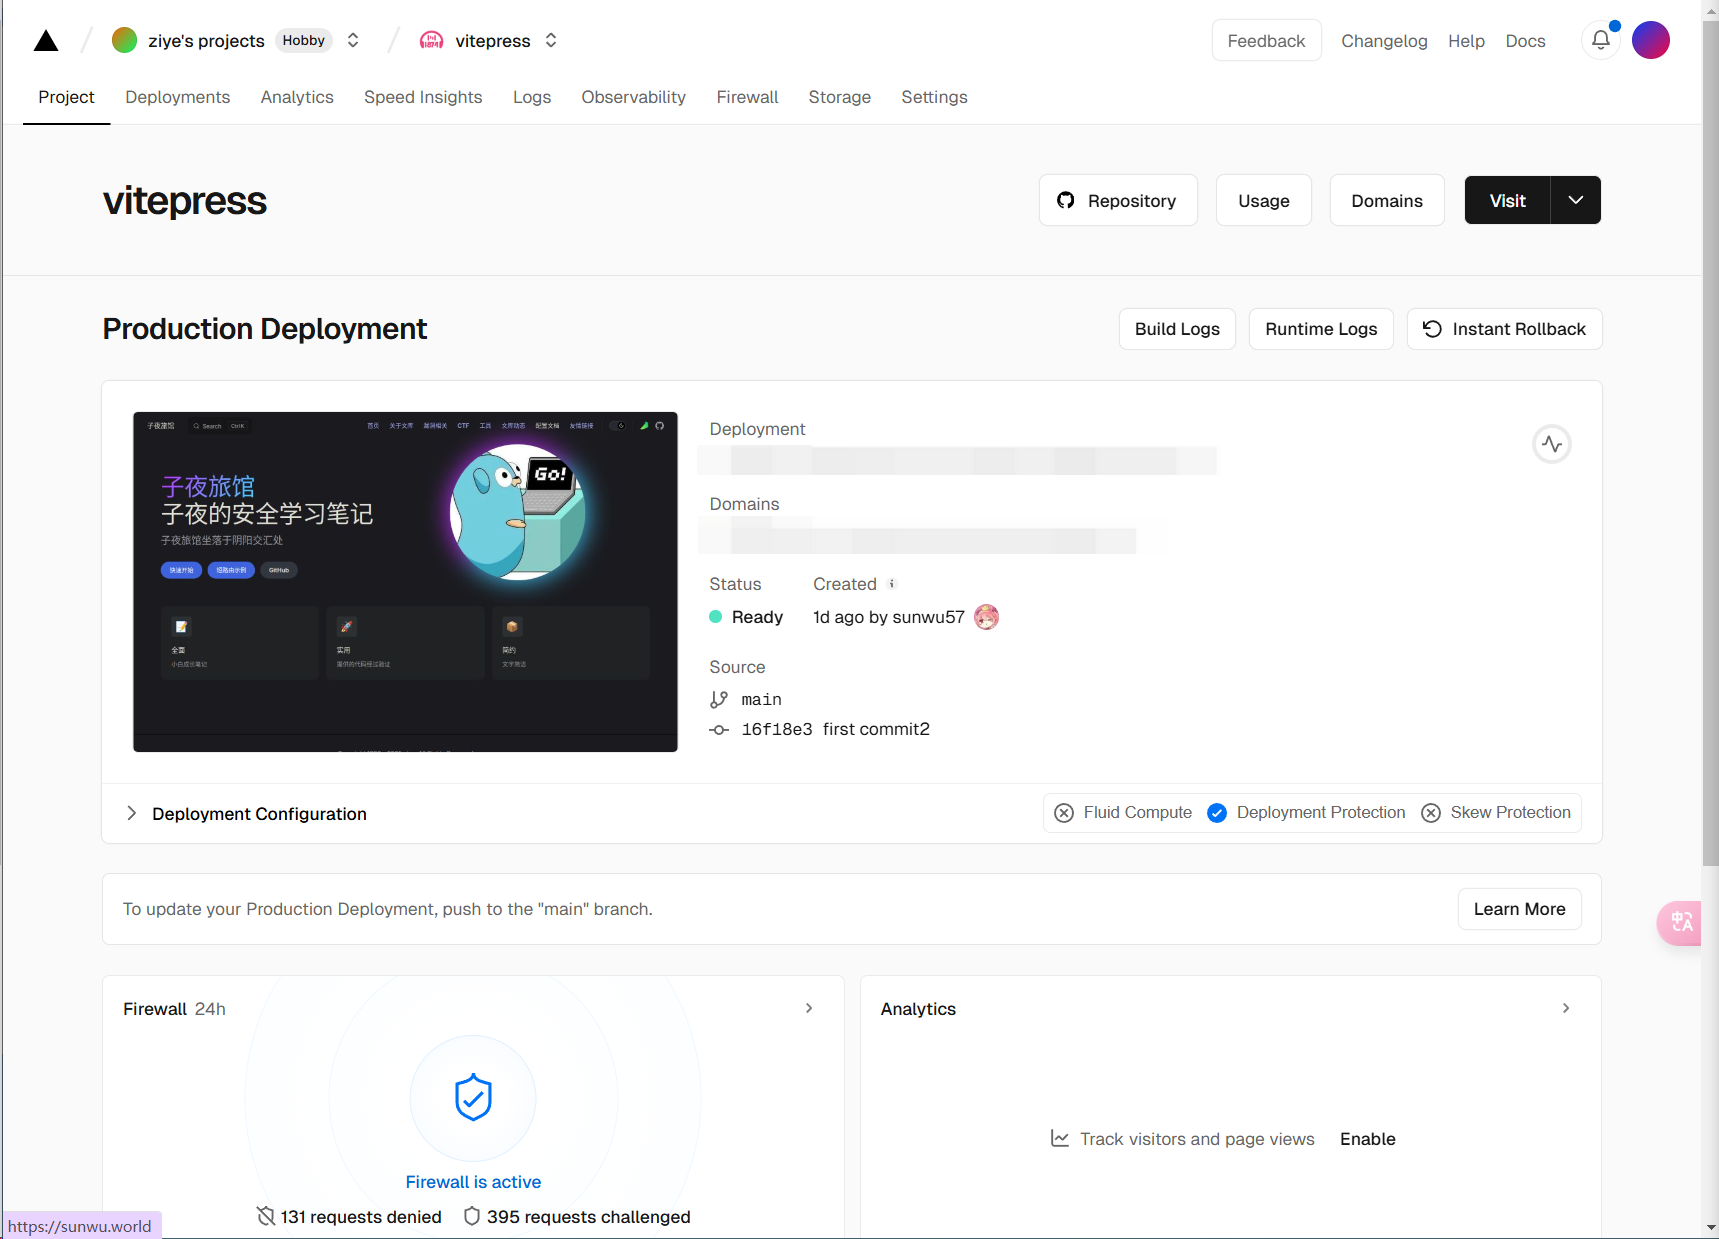This screenshot has width=1719, height=1239.
Task: Open the GitHub Repository button
Action: tap(1118, 200)
